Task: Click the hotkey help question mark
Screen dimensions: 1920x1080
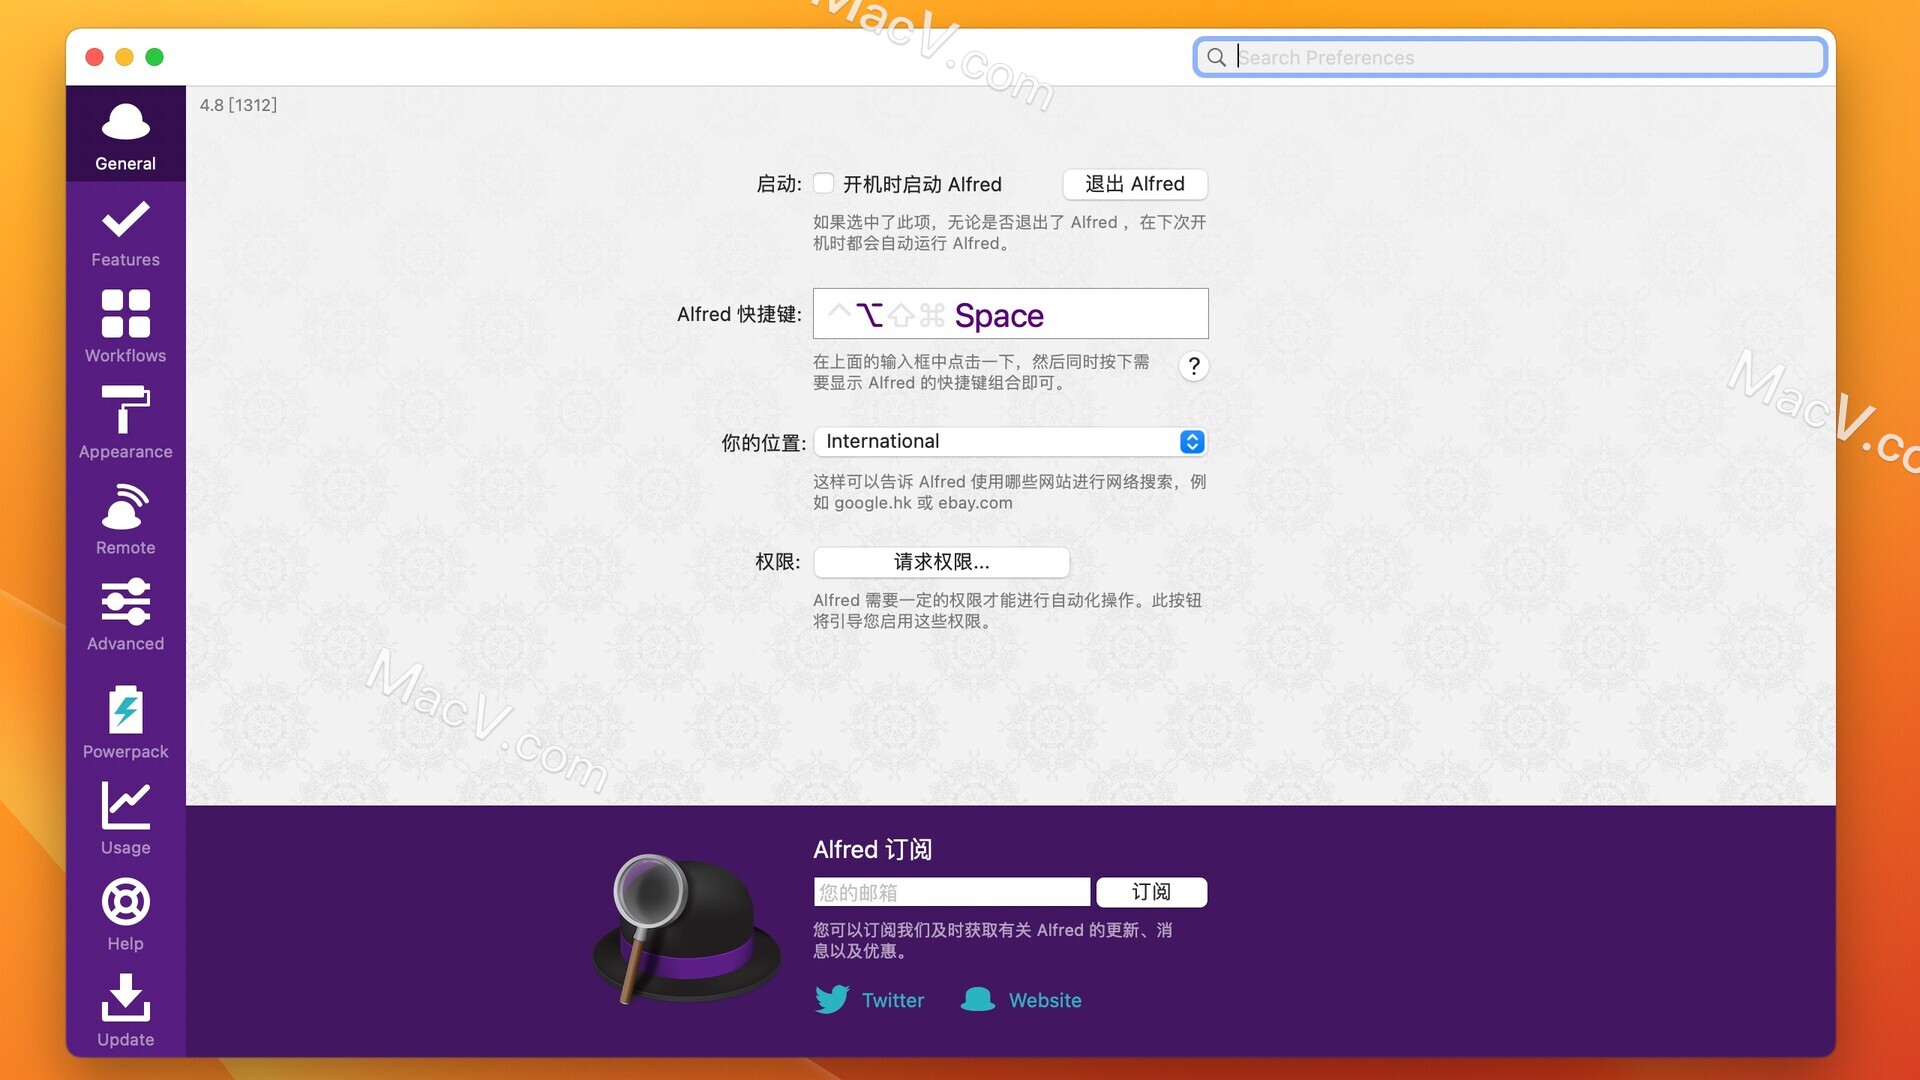Action: point(1193,366)
